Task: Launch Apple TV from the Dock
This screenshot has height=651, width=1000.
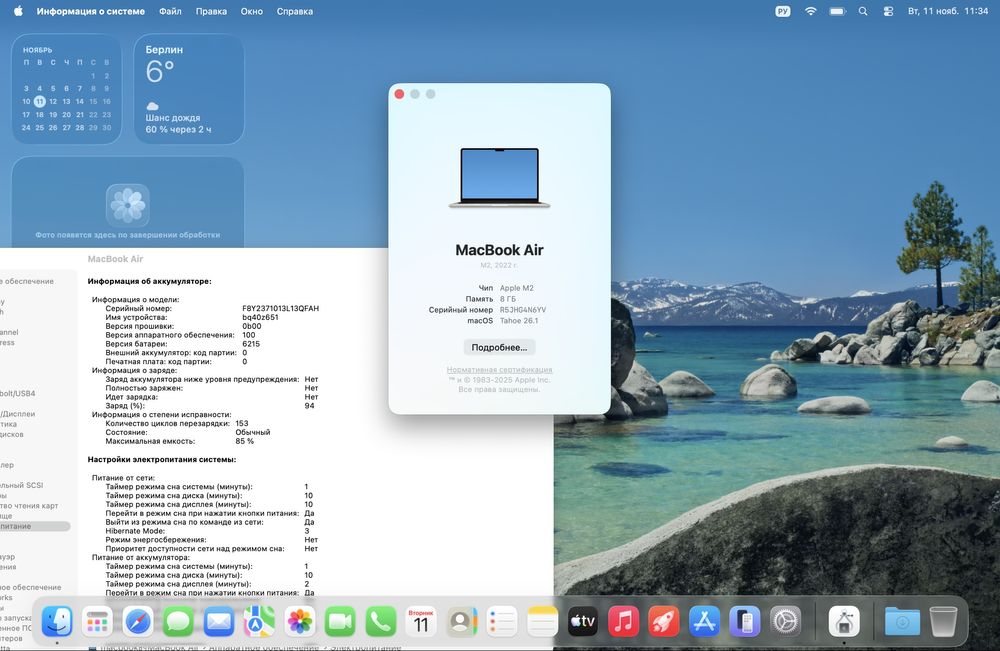Action: [583, 621]
